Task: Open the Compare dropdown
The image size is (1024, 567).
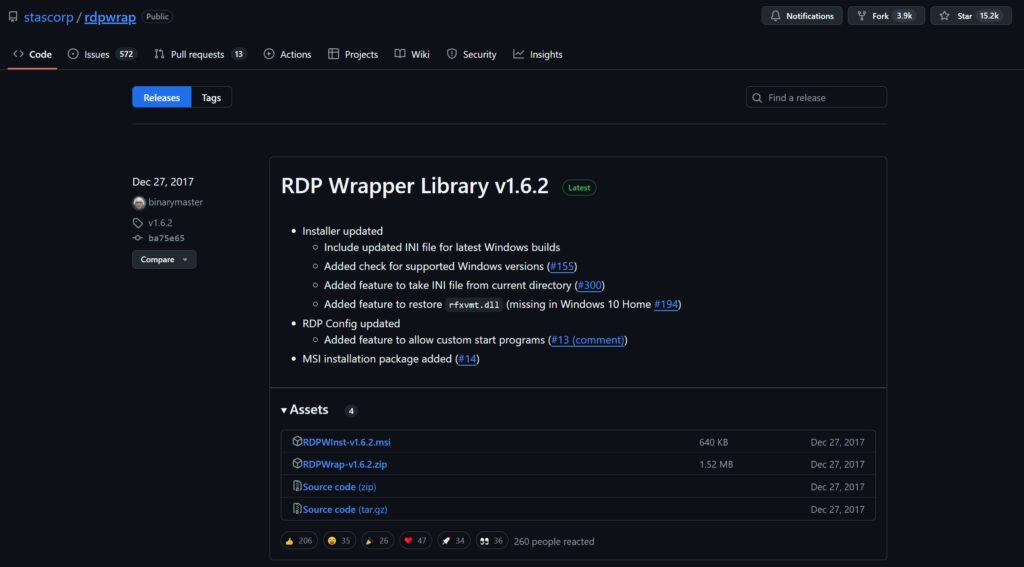Action: [x=164, y=259]
